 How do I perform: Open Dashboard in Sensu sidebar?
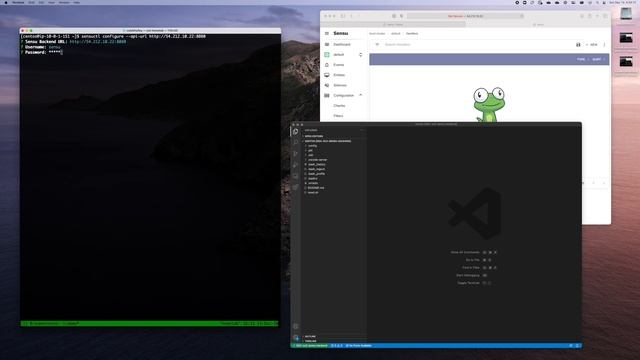tap(342, 44)
